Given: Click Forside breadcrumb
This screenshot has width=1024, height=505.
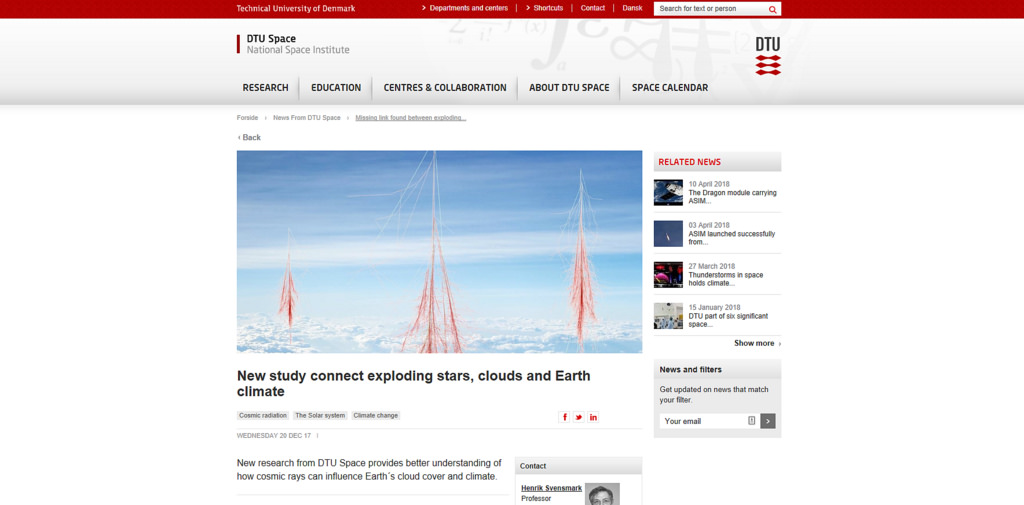Looking at the screenshot, I should point(248,118).
